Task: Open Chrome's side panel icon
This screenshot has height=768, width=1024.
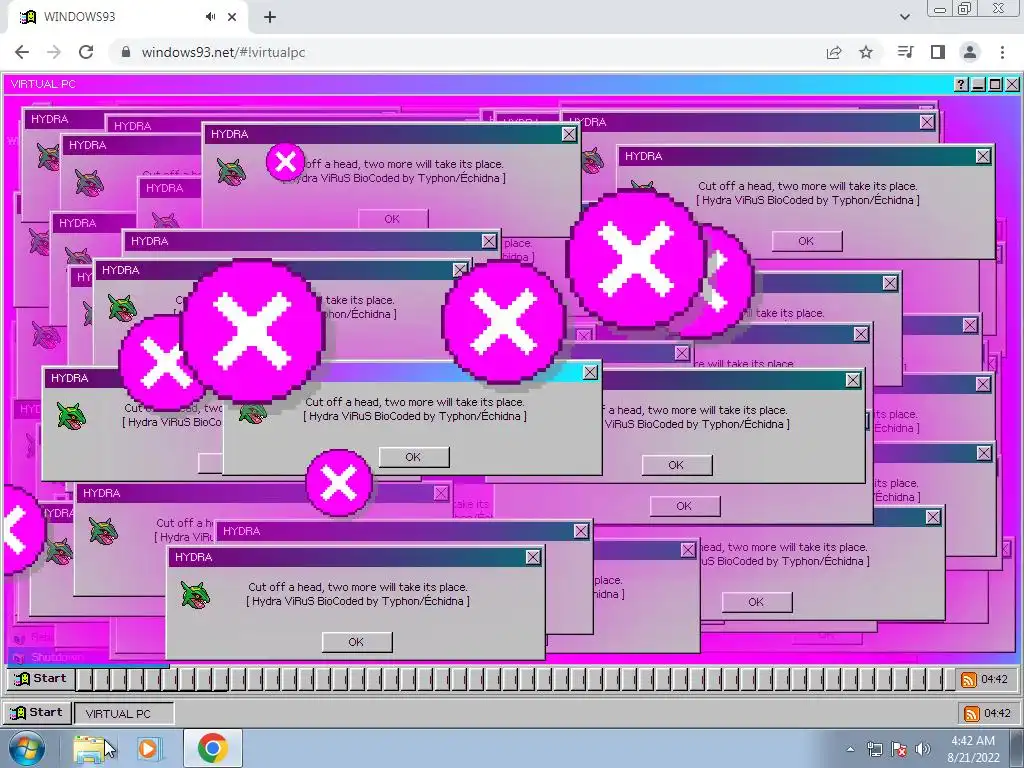Action: 938,52
